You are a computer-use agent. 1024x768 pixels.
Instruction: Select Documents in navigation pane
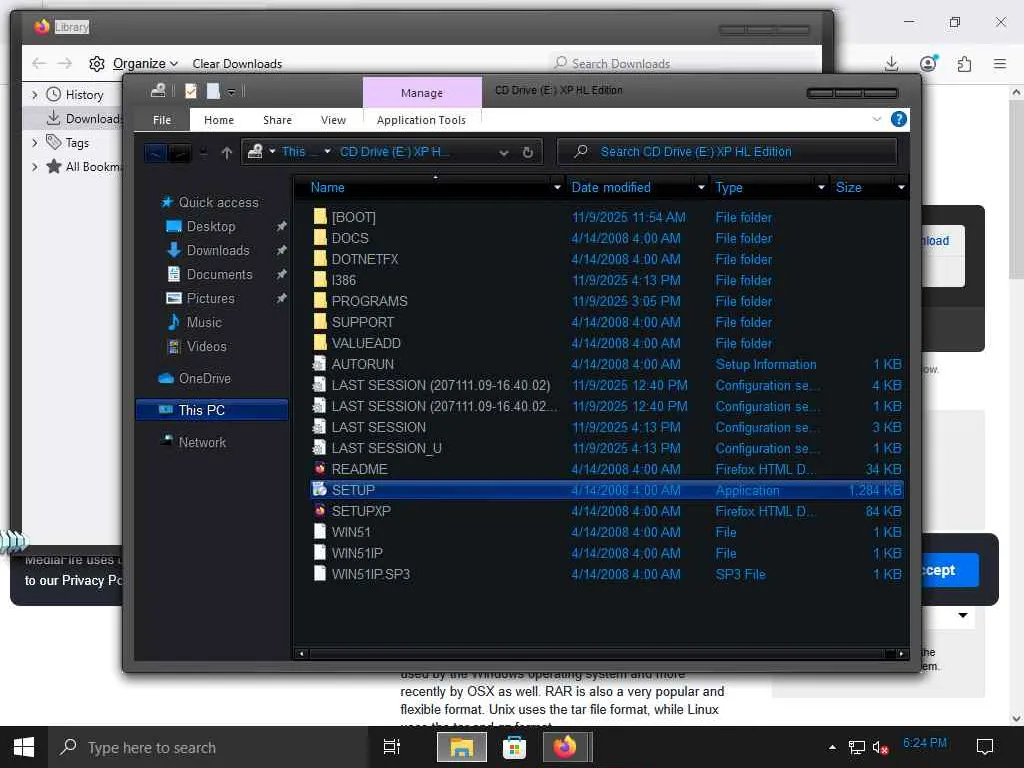pyautogui.click(x=219, y=274)
